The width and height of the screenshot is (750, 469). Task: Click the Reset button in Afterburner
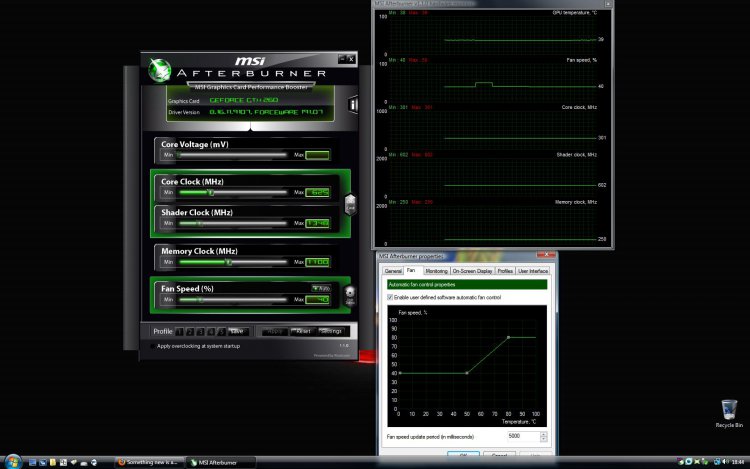pyautogui.click(x=303, y=331)
